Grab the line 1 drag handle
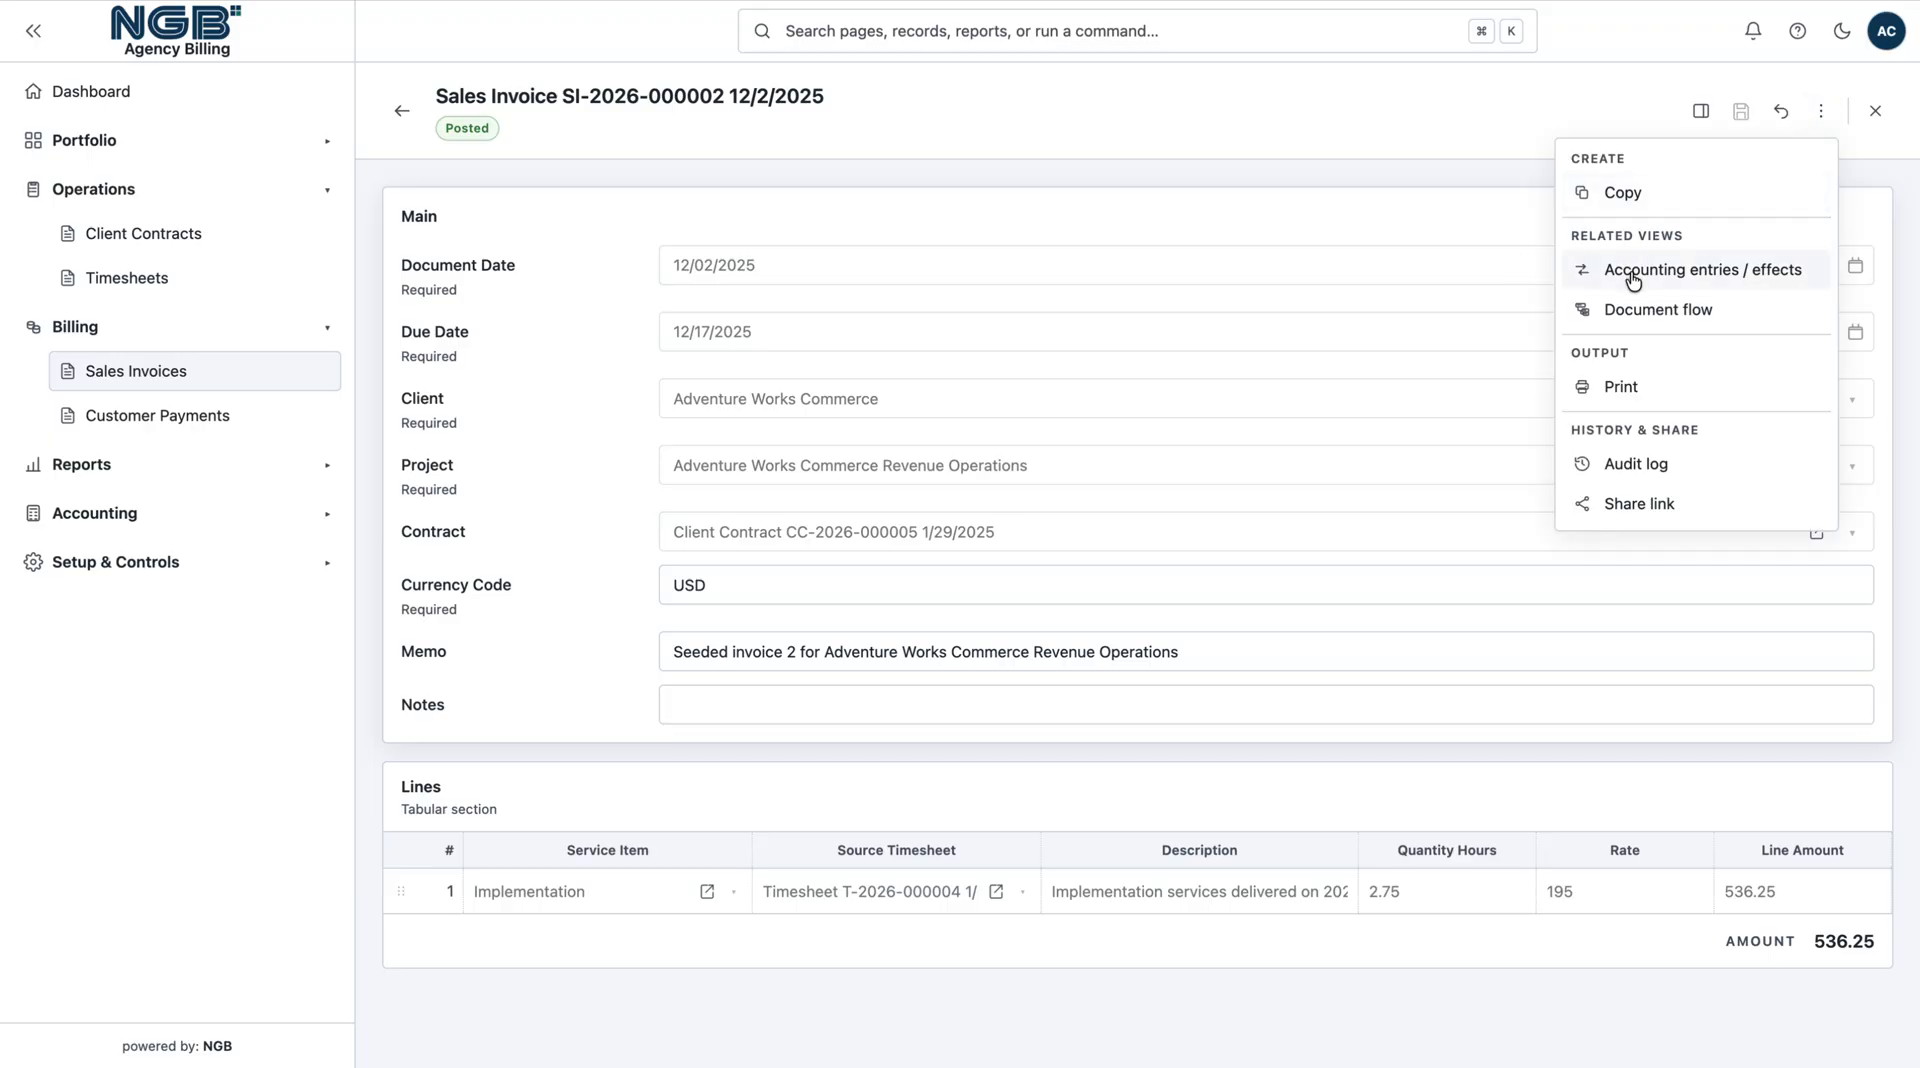1920x1068 pixels. point(401,892)
